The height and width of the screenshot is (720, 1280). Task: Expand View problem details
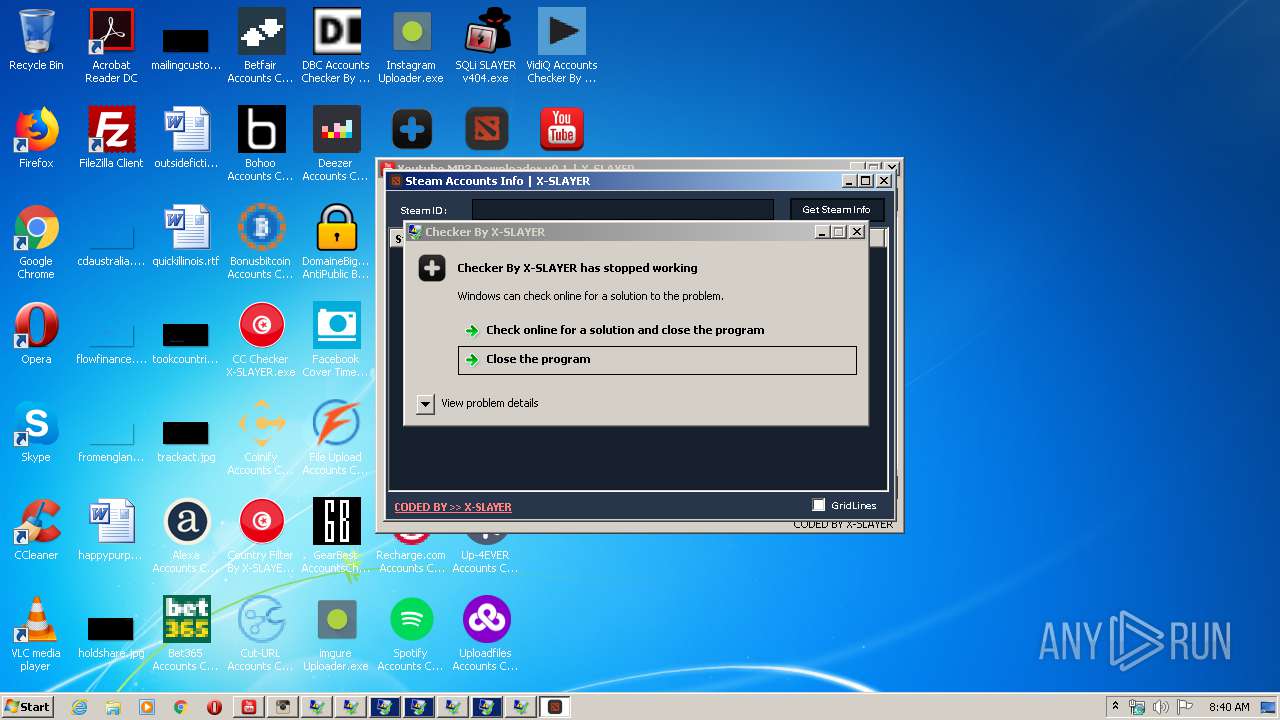coord(425,403)
